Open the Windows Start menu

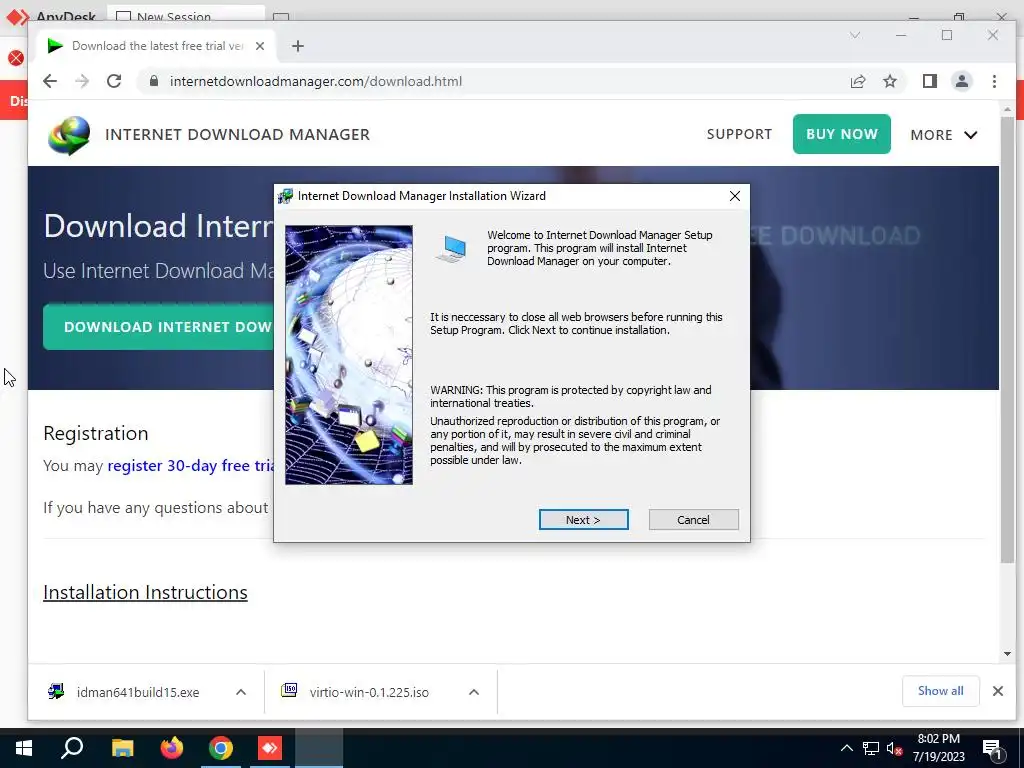click(24, 748)
